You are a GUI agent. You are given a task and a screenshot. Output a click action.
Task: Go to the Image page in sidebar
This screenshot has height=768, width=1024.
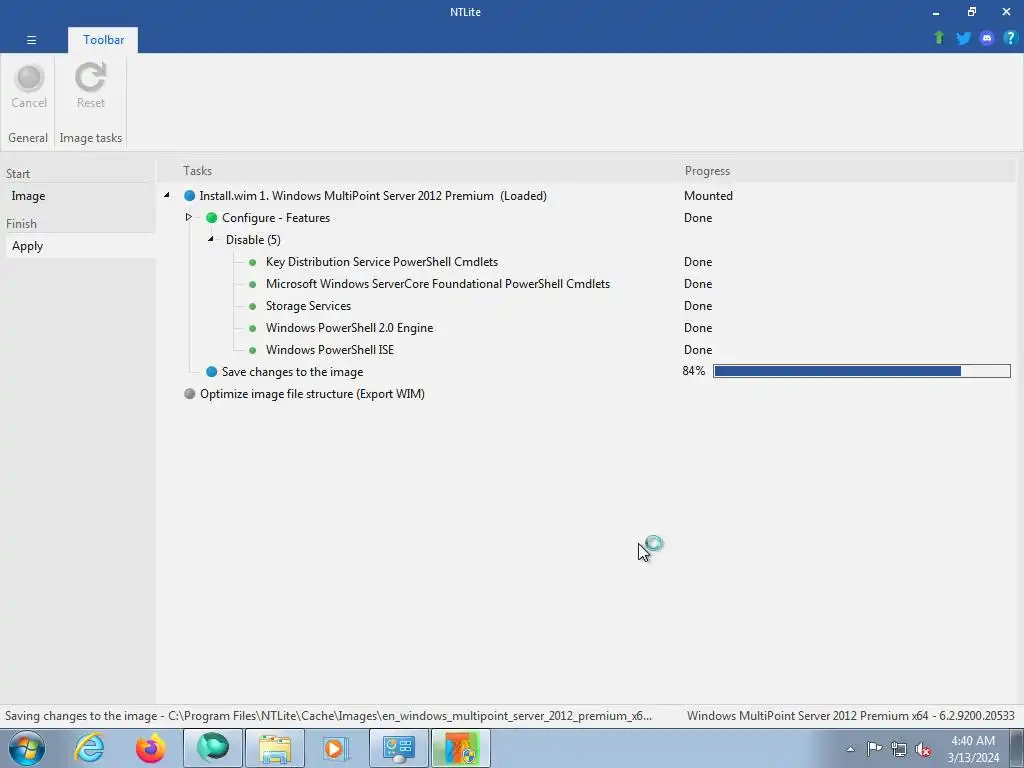pos(80,196)
